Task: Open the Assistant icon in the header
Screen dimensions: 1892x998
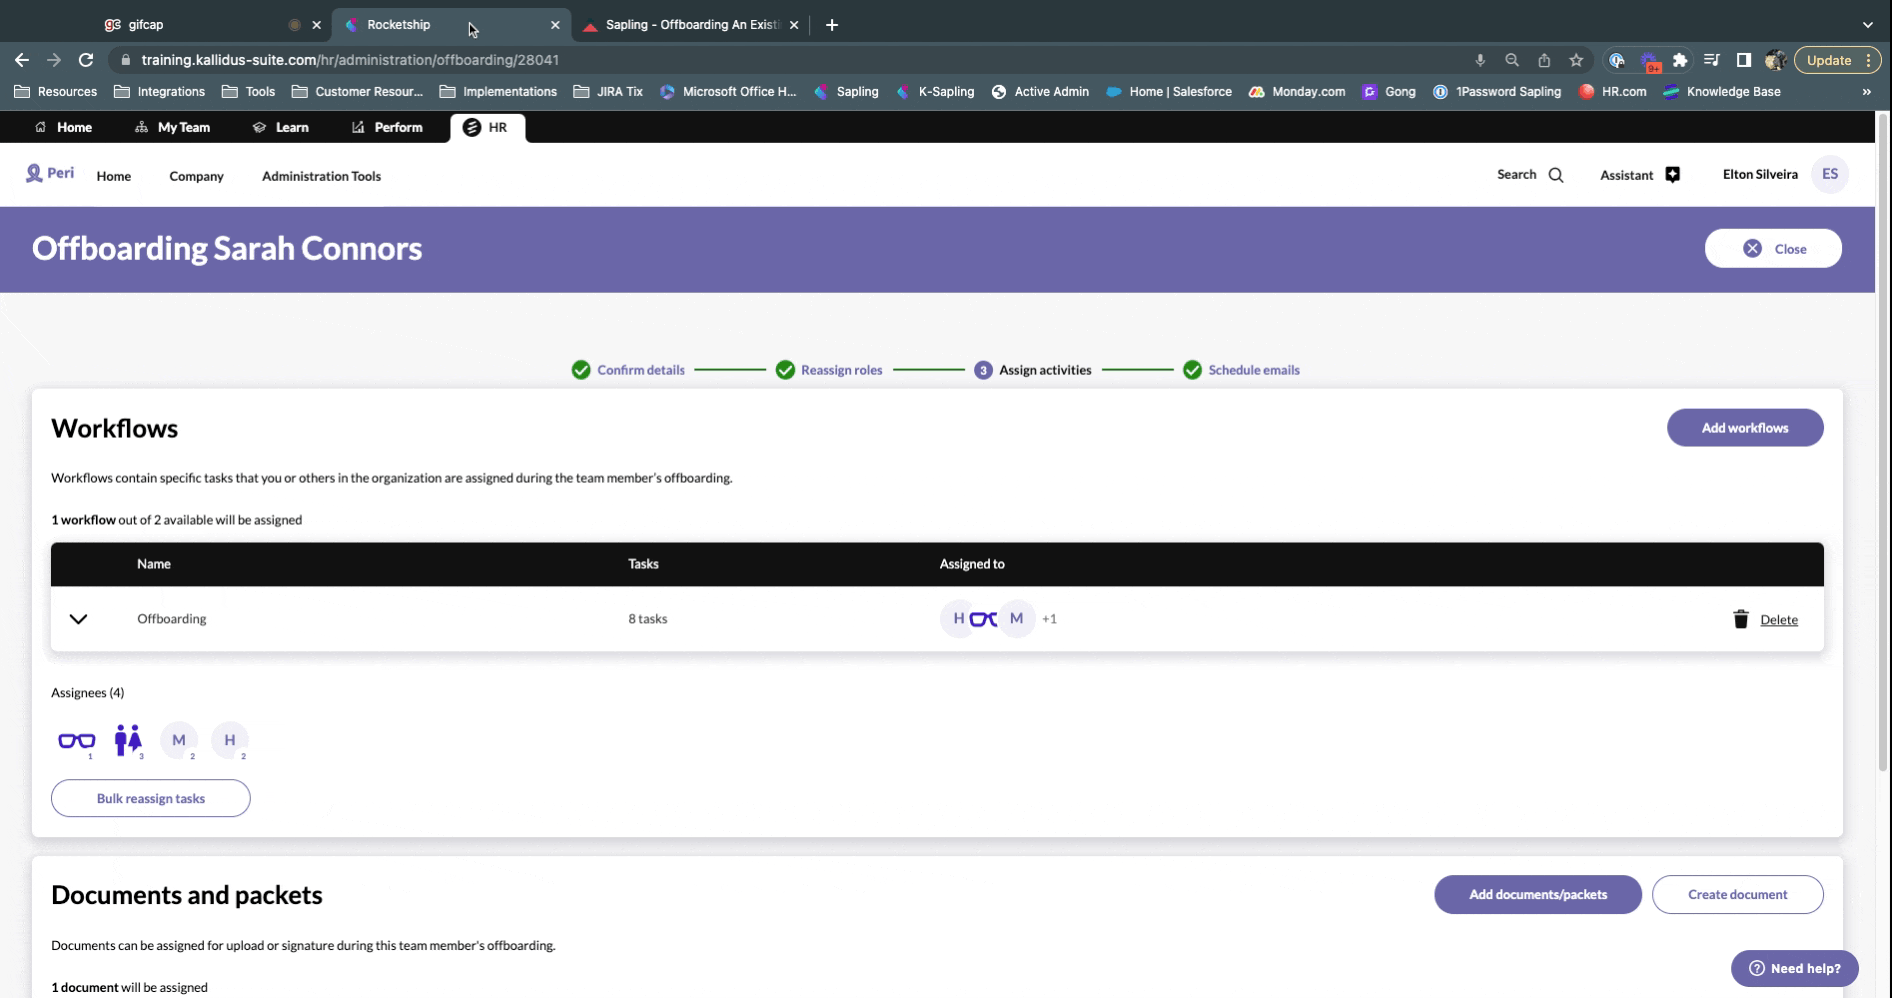Action: 1672,175
